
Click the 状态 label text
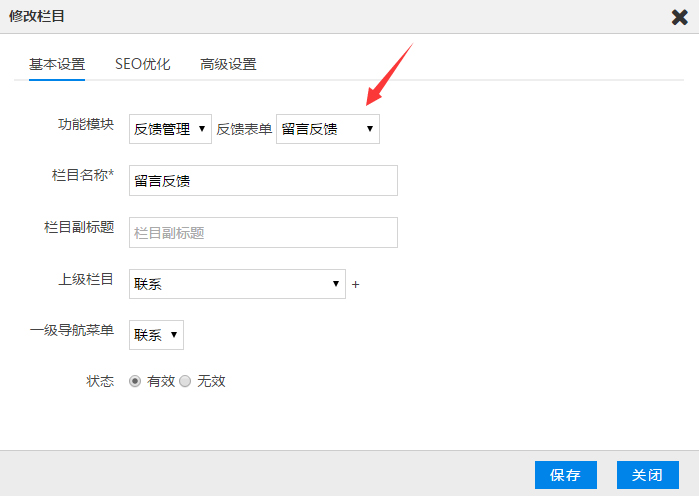[100, 381]
